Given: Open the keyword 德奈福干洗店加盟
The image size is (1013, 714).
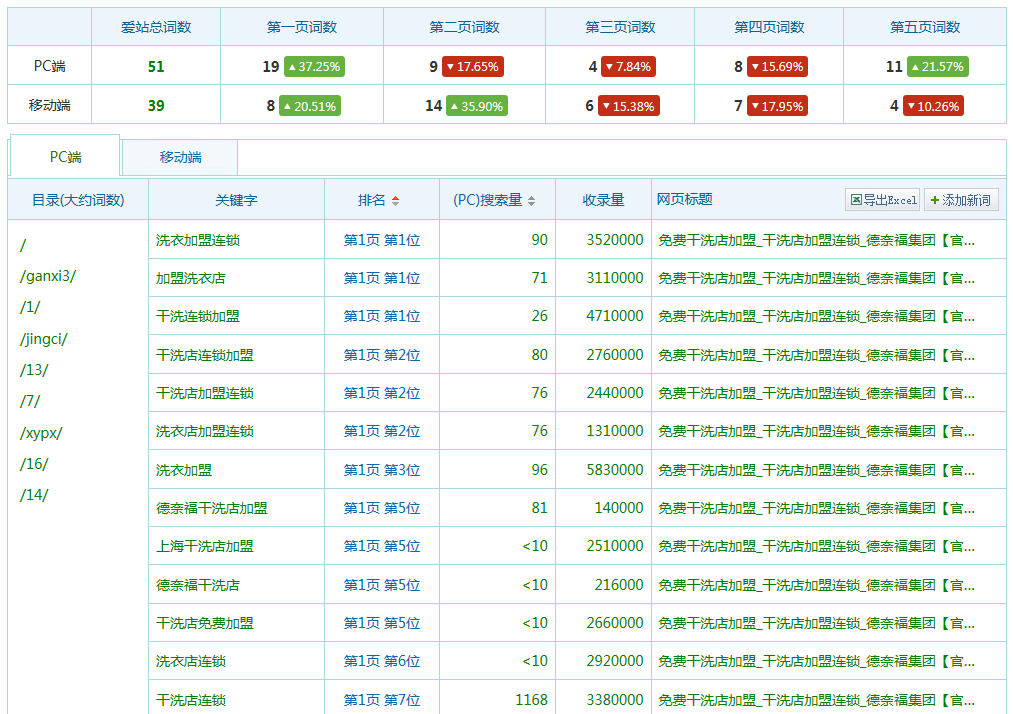Looking at the screenshot, I should [x=212, y=508].
